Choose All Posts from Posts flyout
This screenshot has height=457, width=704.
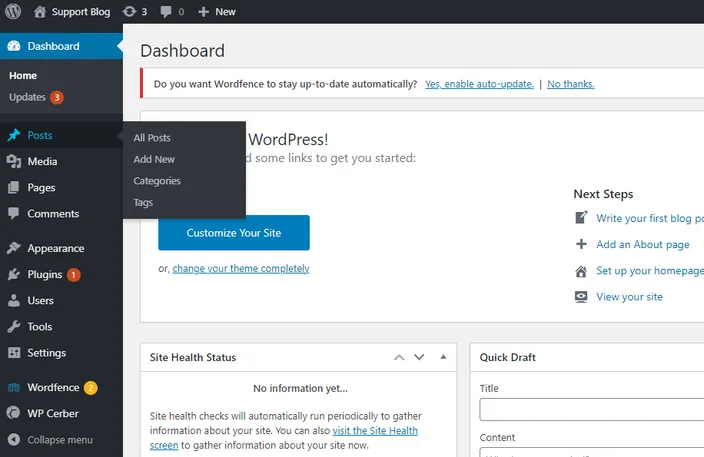152,138
